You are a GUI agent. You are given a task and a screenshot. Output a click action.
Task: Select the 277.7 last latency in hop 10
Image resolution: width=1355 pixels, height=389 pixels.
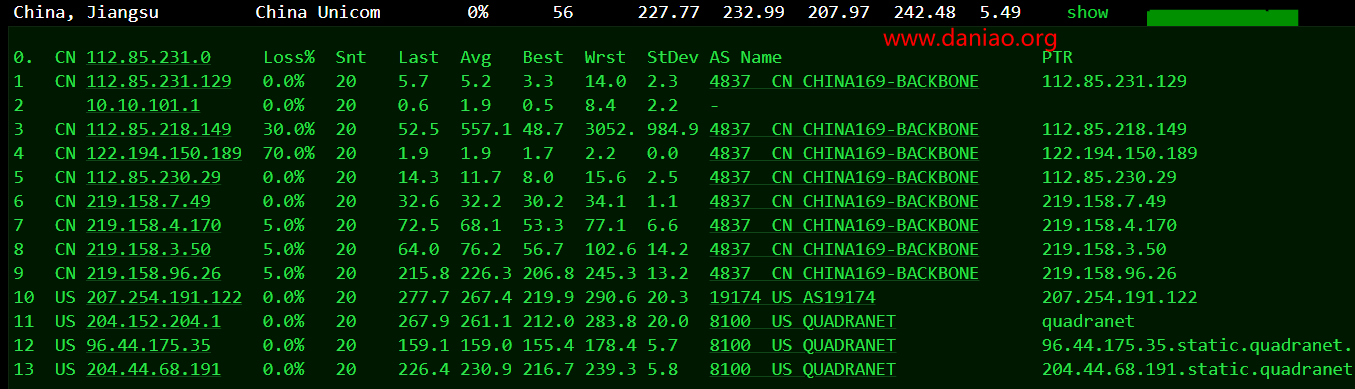click(x=424, y=297)
